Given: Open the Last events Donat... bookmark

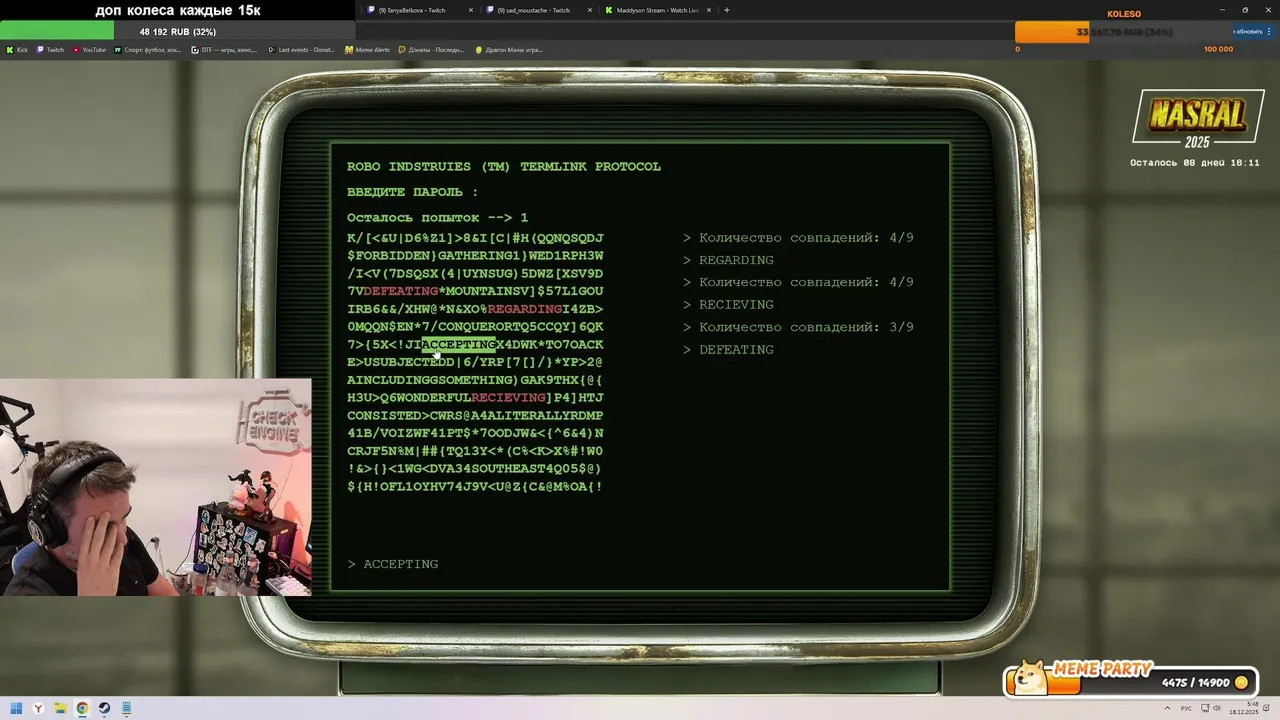Looking at the screenshot, I should point(301,49).
